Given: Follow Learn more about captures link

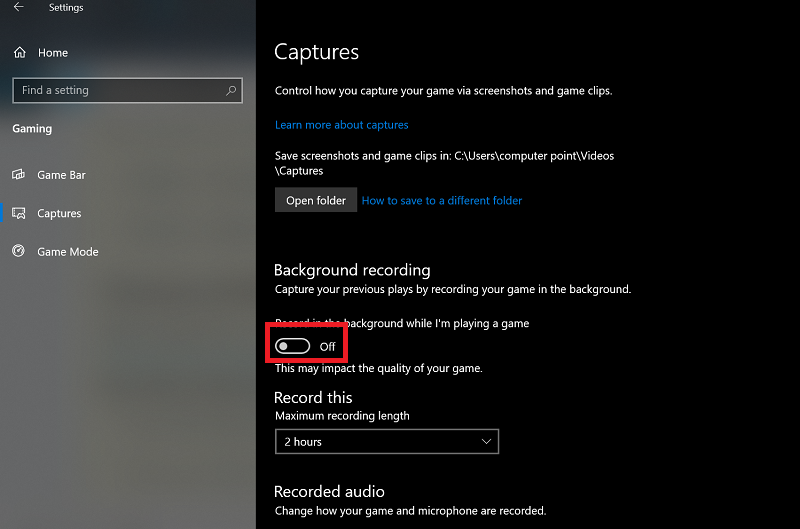Looking at the screenshot, I should click(341, 125).
